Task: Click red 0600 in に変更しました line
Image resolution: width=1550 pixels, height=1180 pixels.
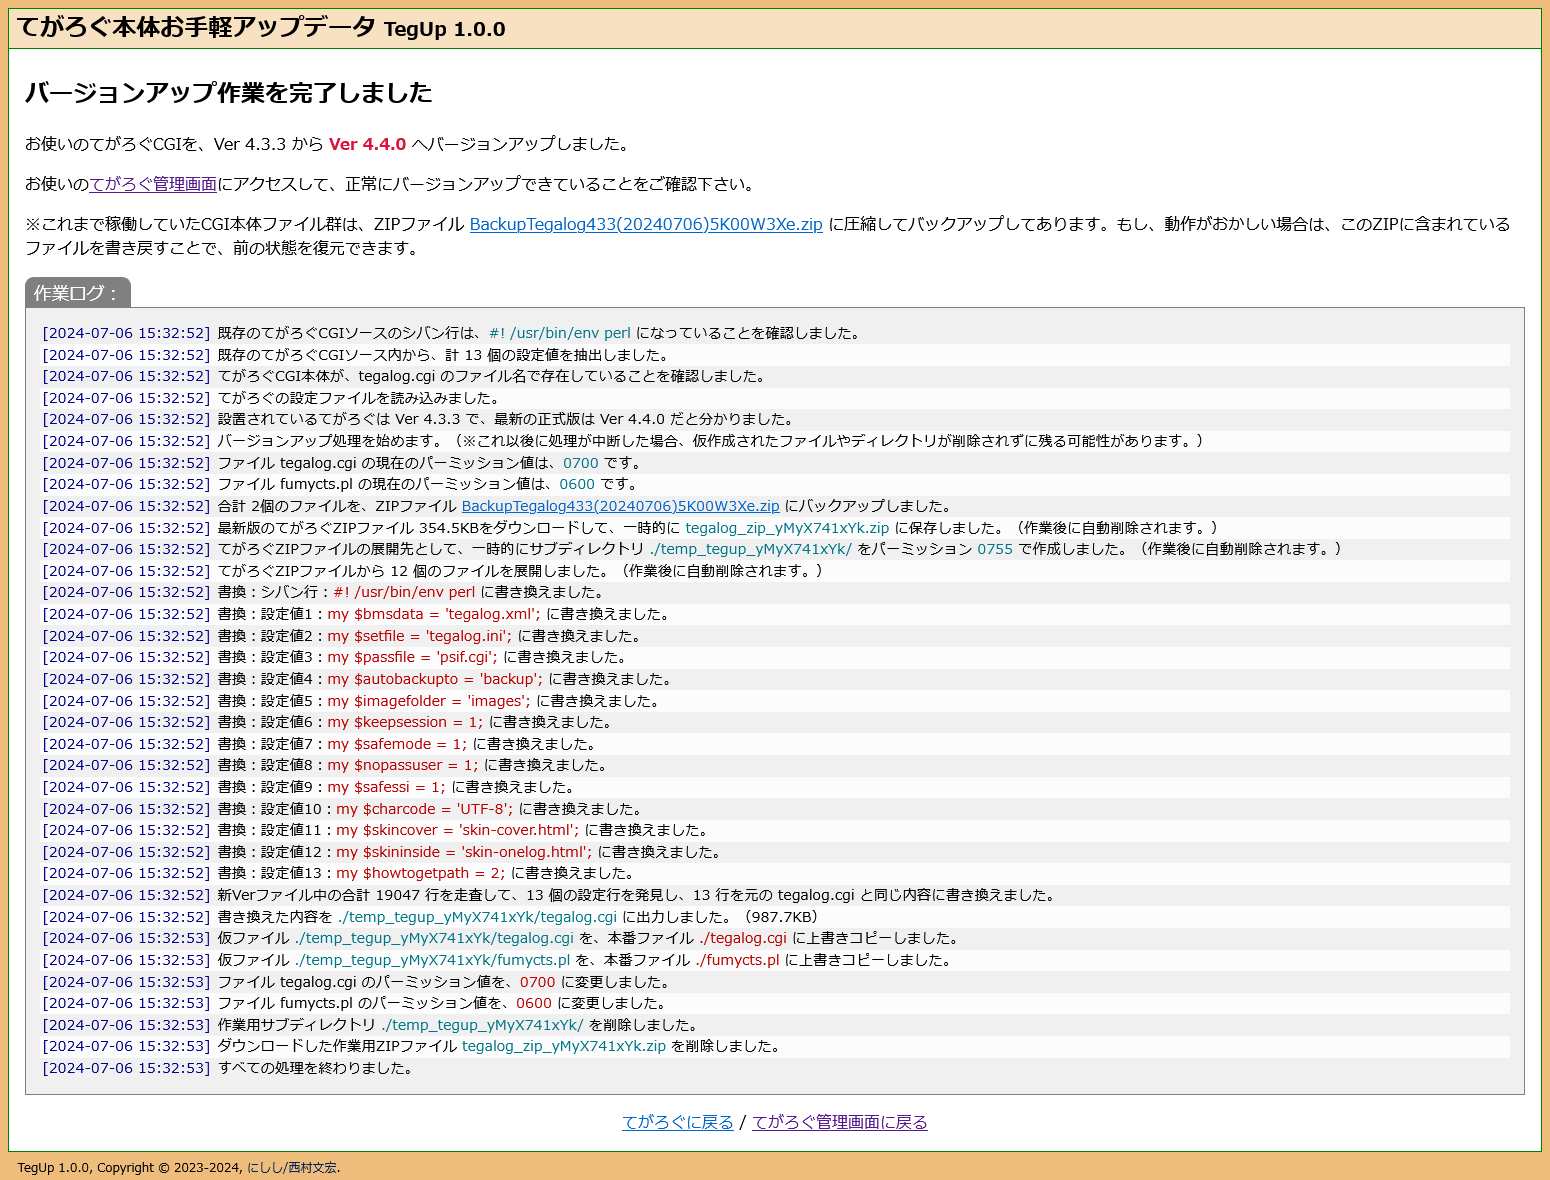Action: click(534, 1003)
